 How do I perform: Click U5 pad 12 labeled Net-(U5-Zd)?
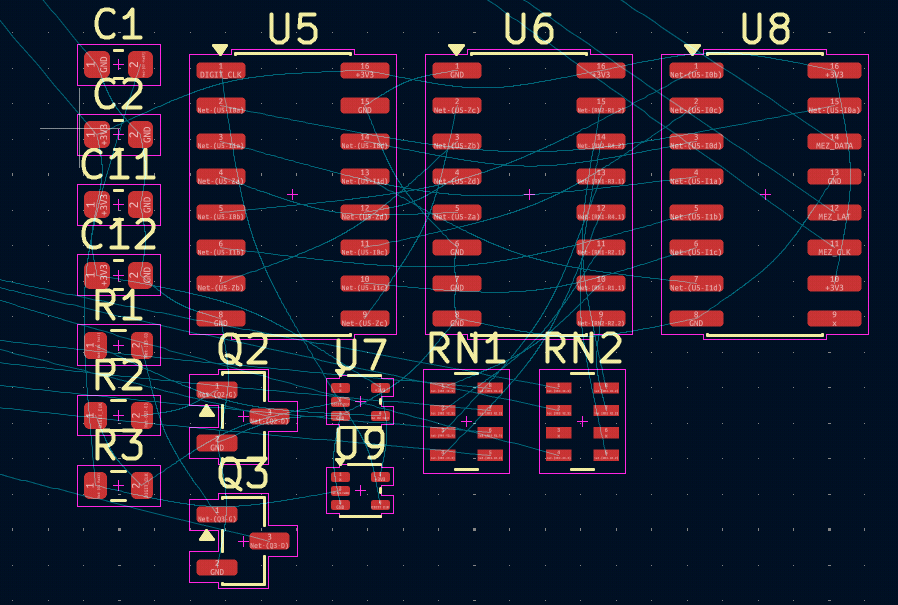coord(365,213)
